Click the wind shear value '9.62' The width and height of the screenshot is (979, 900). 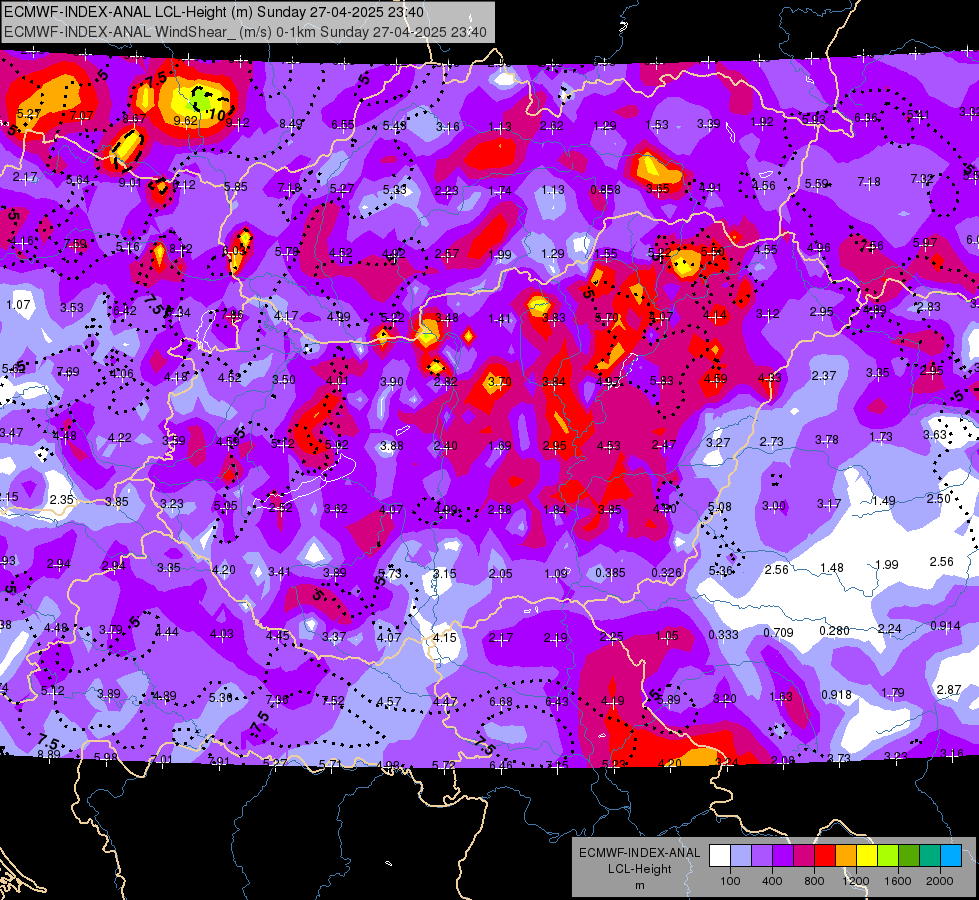click(x=185, y=121)
